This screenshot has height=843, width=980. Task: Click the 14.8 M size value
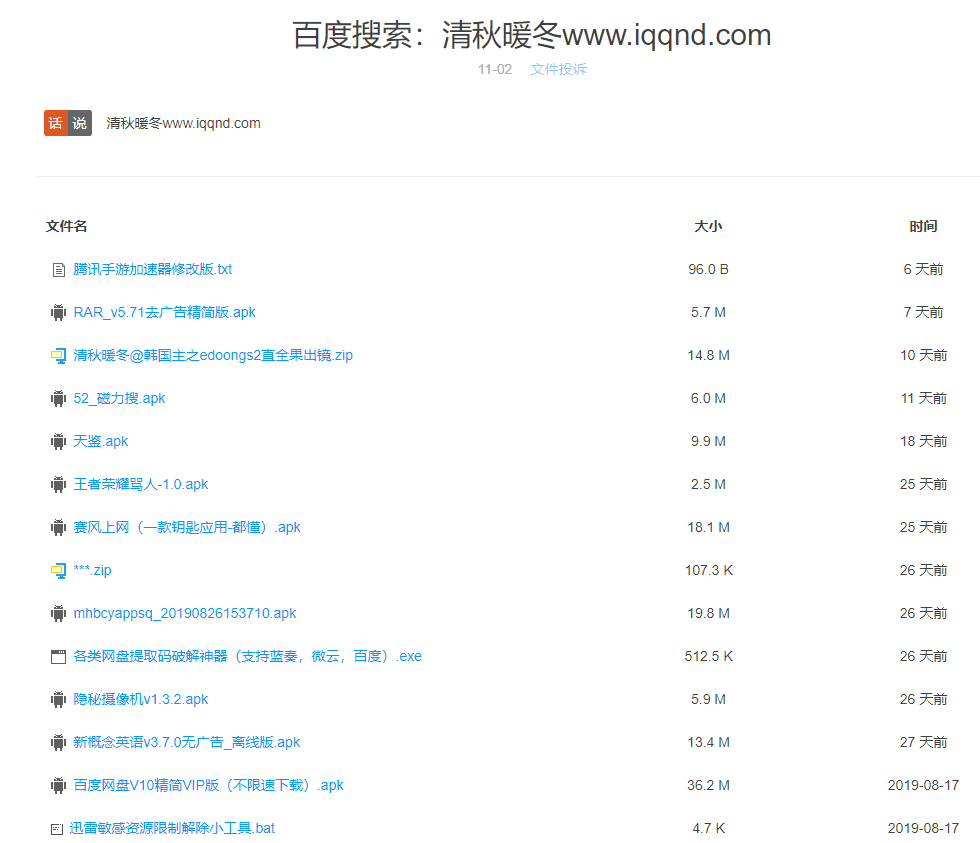708,356
